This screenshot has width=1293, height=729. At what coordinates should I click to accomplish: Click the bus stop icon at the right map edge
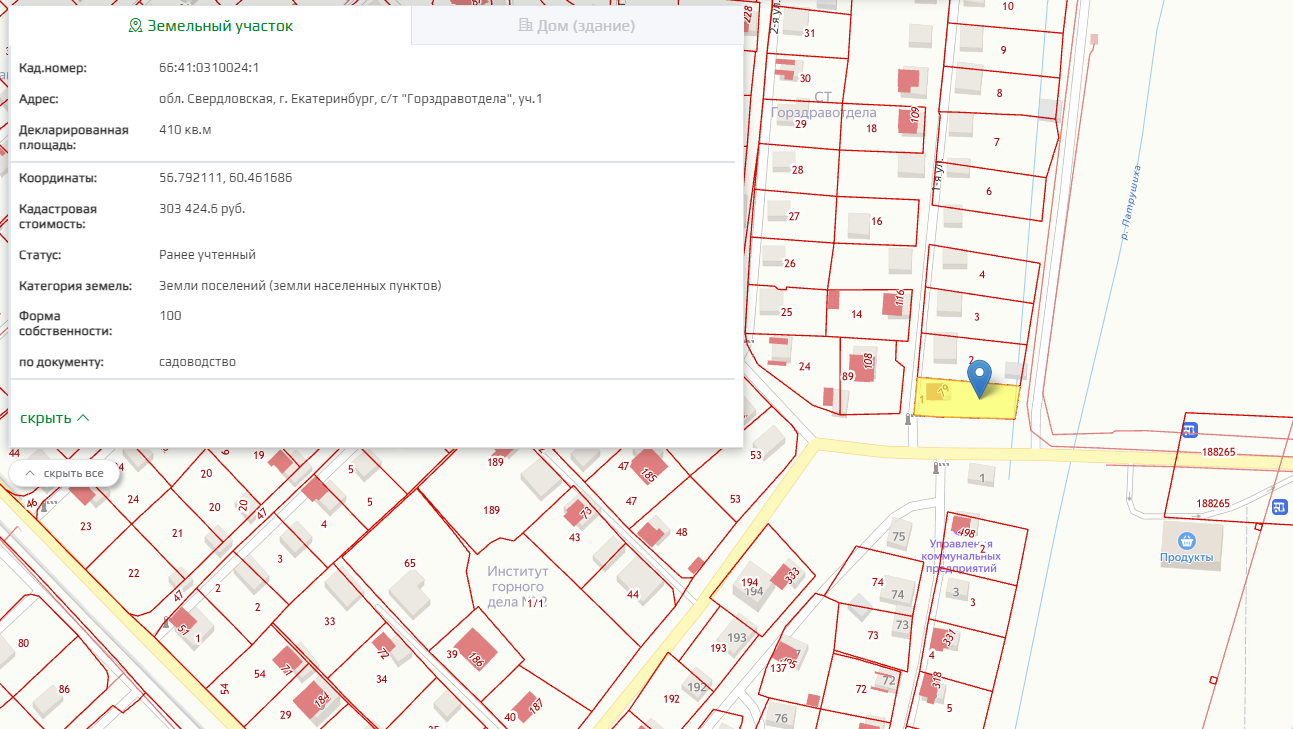pyautogui.click(x=1280, y=507)
